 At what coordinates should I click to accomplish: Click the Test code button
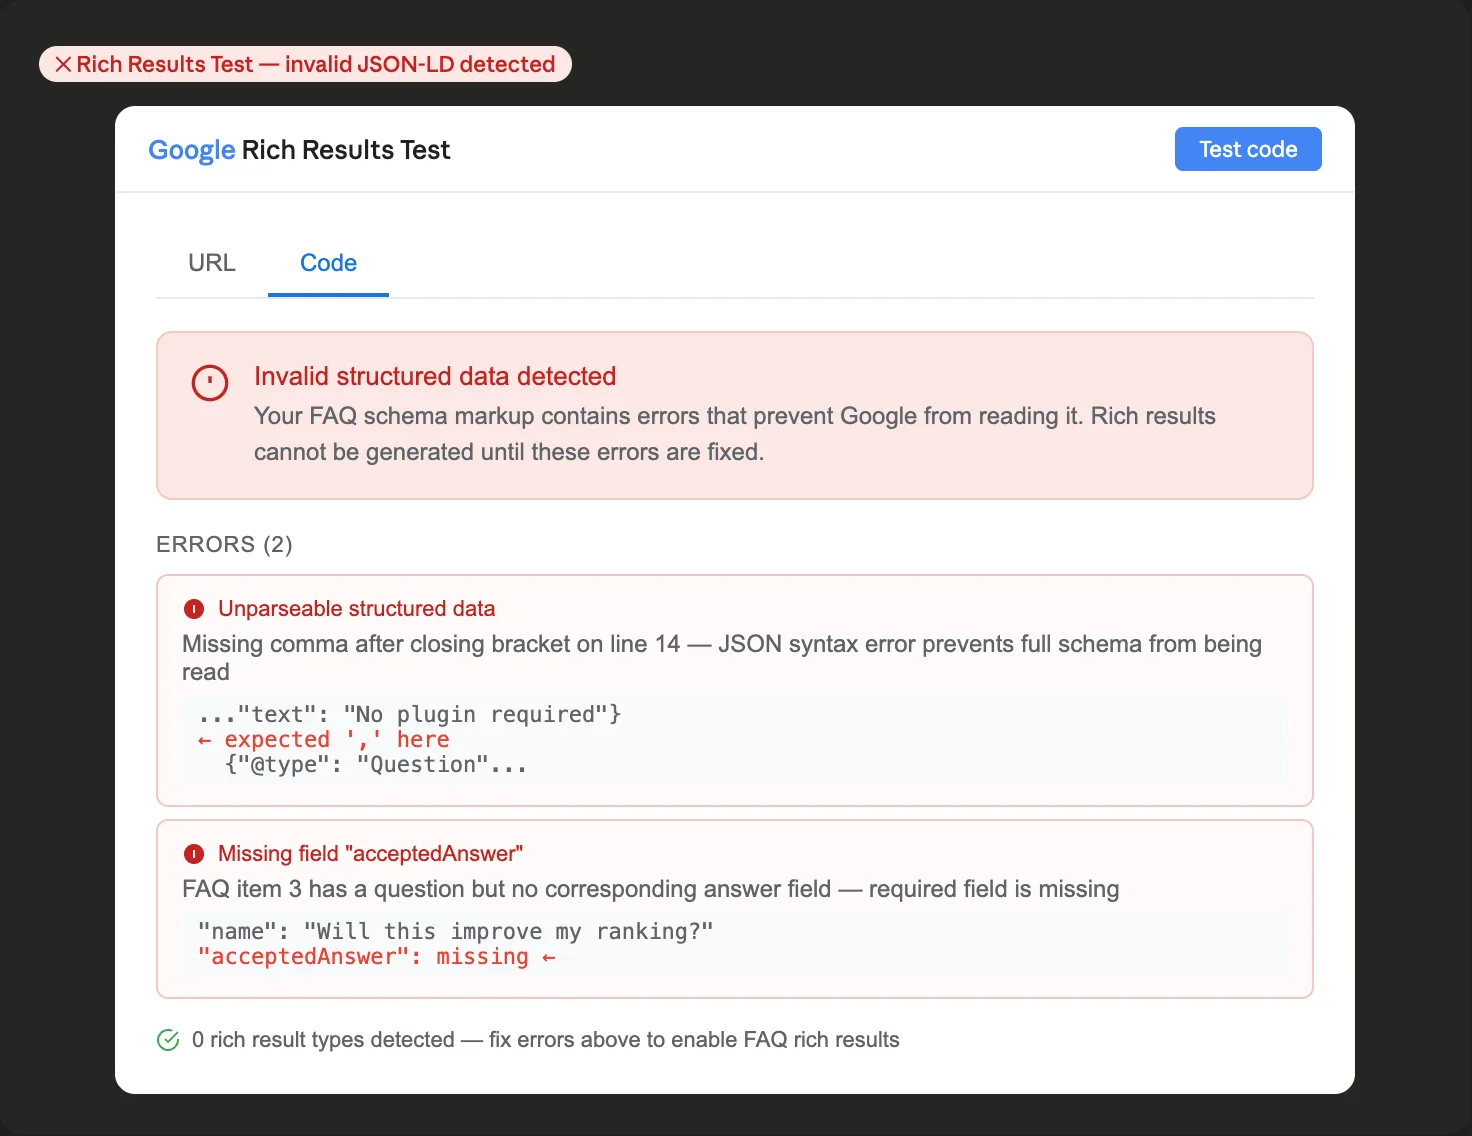(1248, 149)
